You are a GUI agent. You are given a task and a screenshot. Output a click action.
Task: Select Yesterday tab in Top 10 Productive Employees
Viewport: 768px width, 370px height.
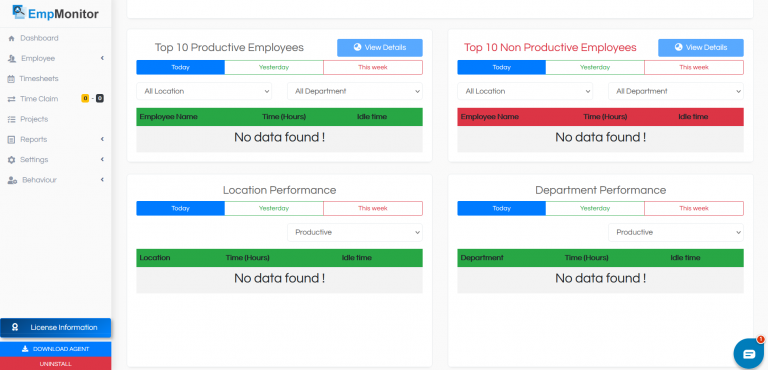click(x=274, y=67)
